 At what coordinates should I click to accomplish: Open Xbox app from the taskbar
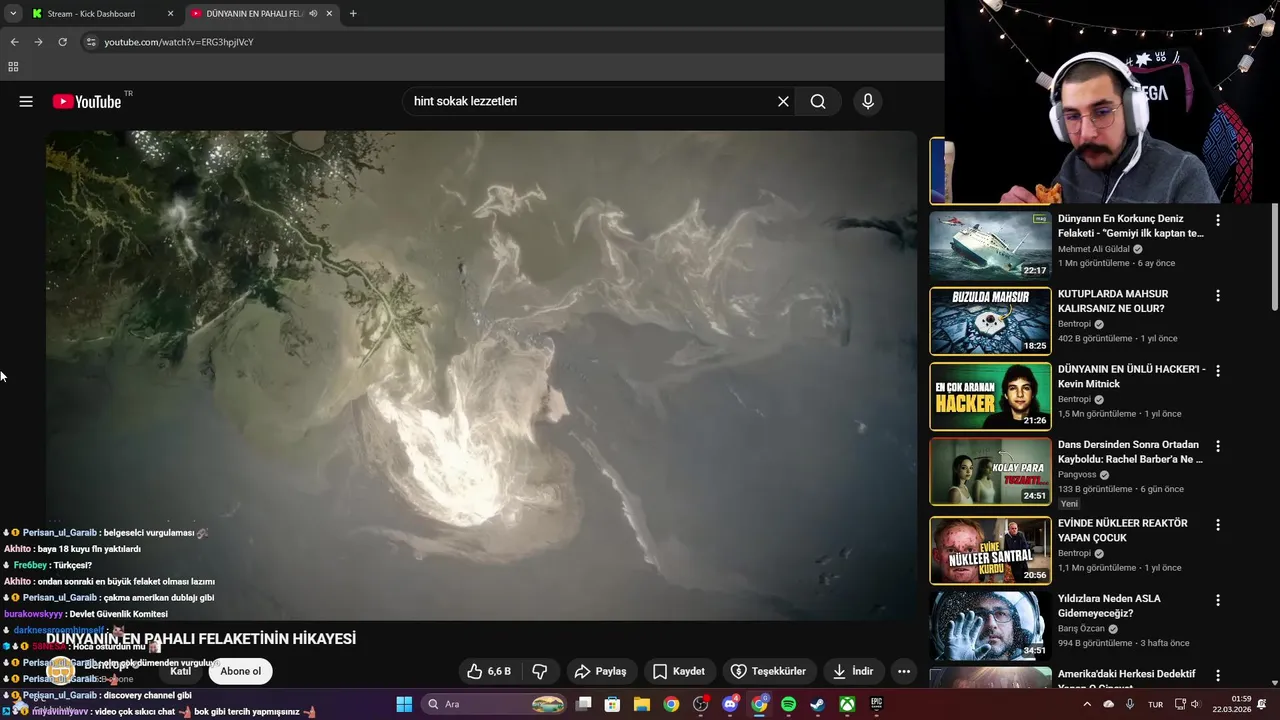click(847, 704)
